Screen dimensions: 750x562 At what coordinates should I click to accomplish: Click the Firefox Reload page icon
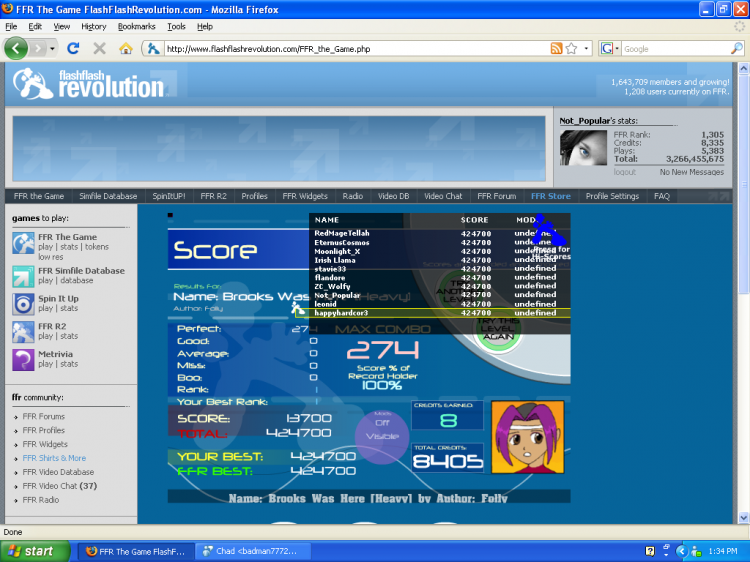pos(73,48)
